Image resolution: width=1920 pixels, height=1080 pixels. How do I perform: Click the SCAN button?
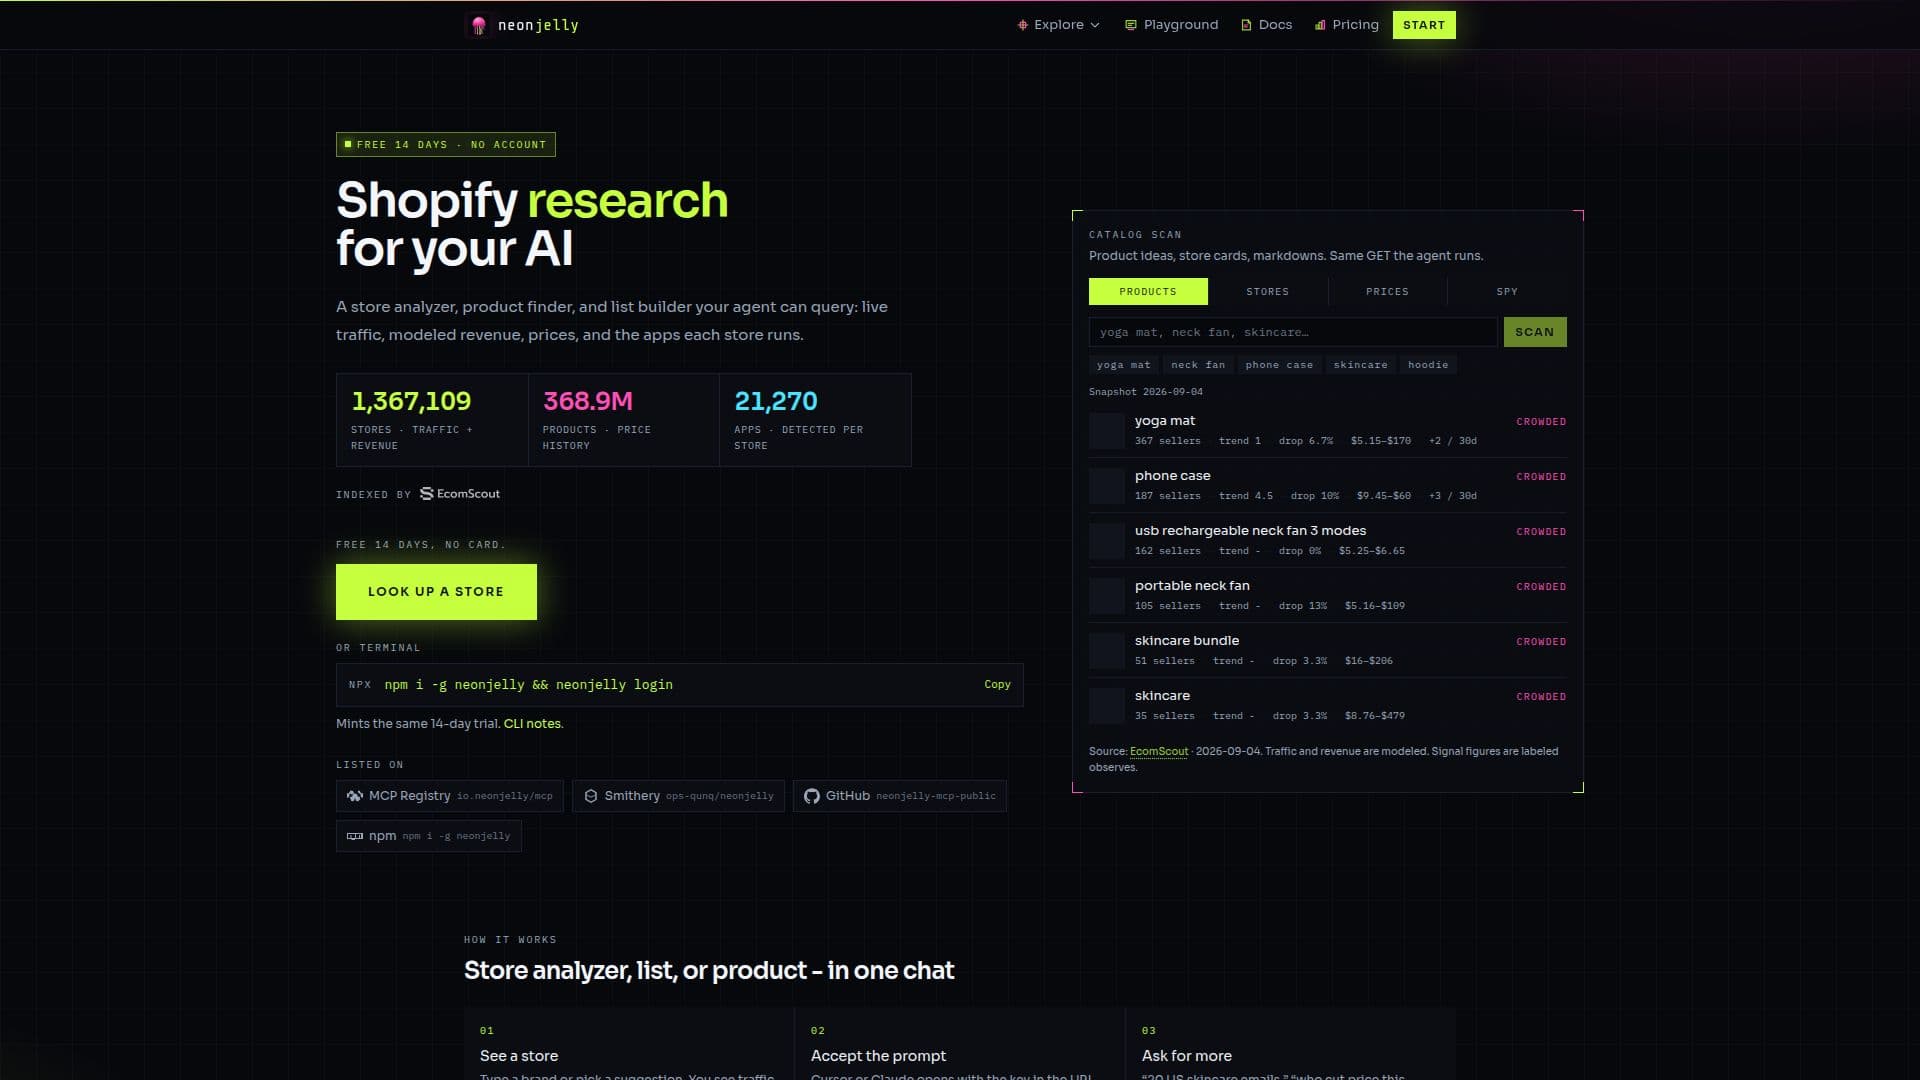pyautogui.click(x=1535, y=332)
